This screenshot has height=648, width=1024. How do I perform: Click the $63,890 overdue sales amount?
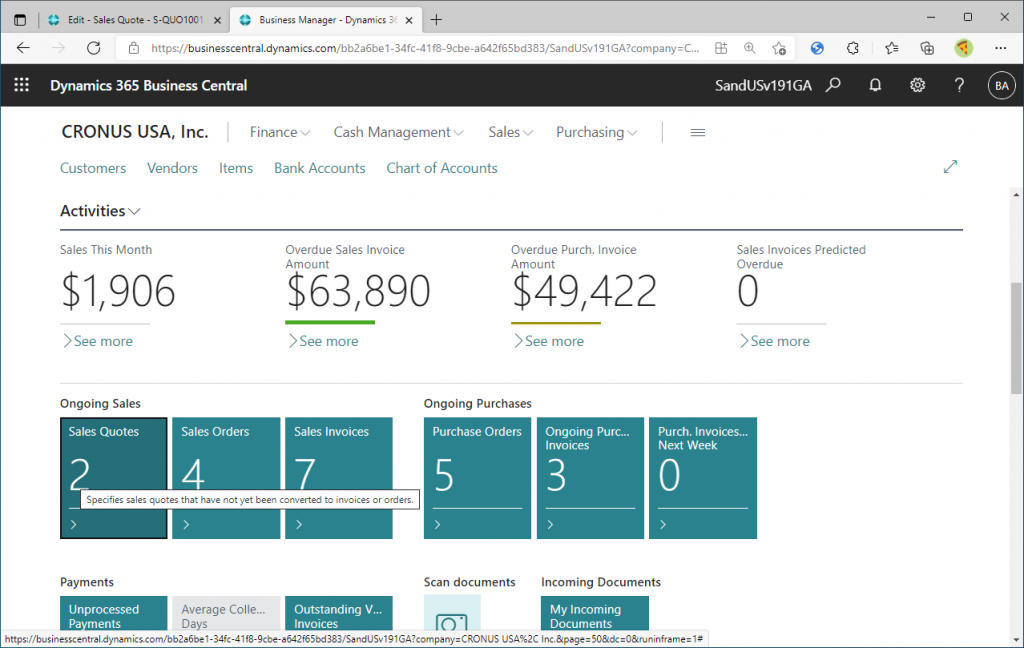359,291
